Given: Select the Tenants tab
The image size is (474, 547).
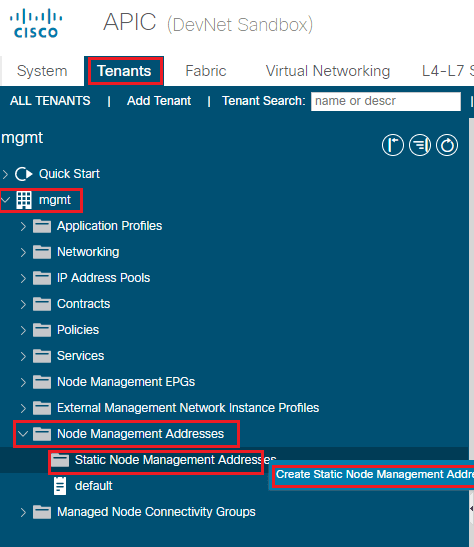Looking at the screenshot, I should pyautogui.click(x=124, y=71).
